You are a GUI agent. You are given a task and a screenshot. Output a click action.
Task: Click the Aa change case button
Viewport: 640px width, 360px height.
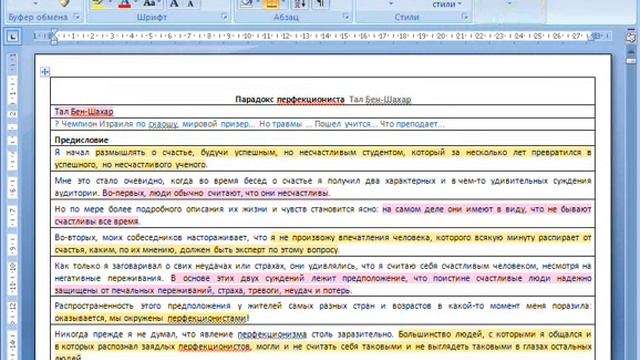pyautogui.click(x=150, y=4)
